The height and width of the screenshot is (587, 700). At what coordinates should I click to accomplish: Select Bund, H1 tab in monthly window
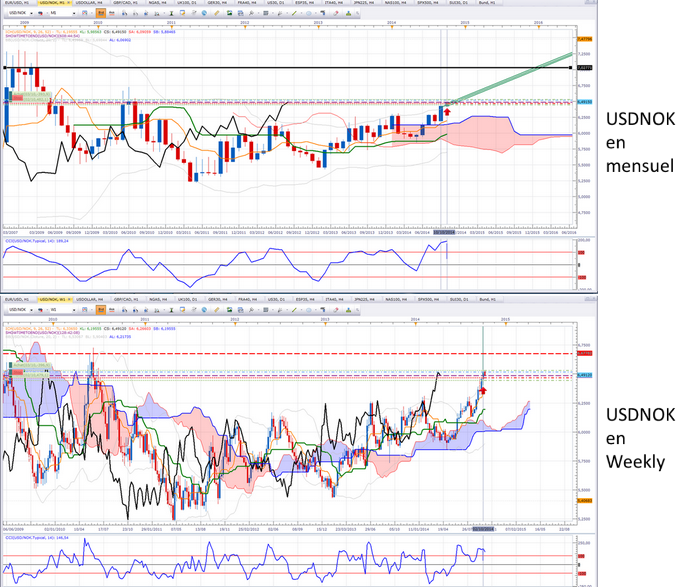[x=487, y=3]
